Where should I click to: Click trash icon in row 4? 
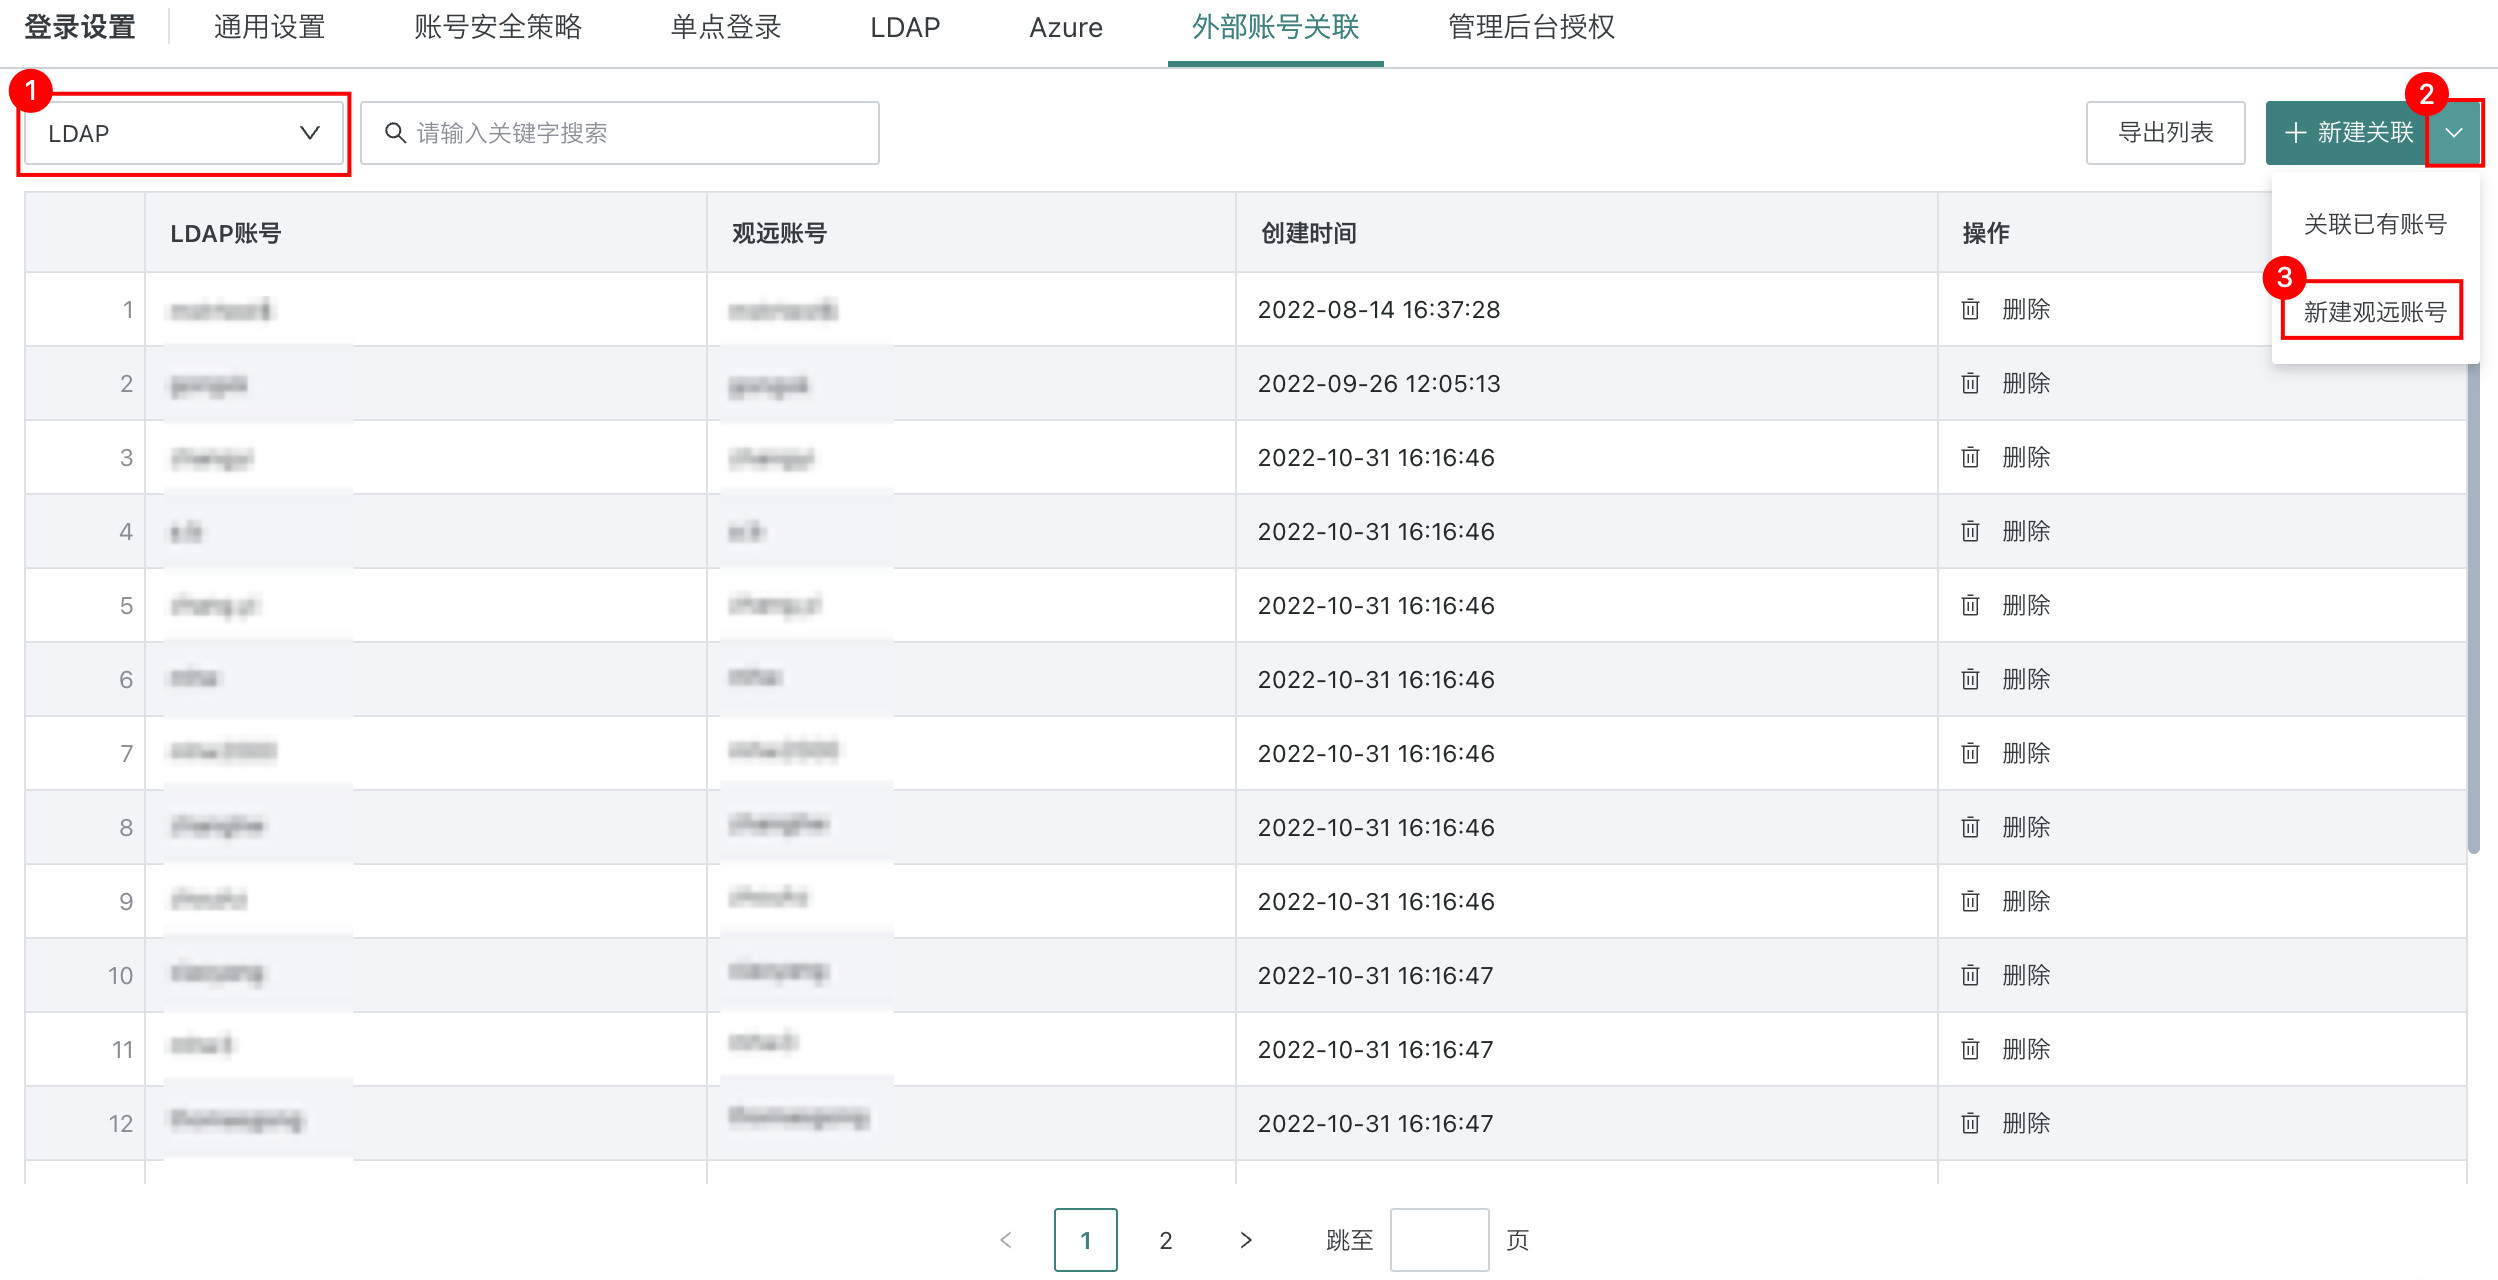(1970, 531)
